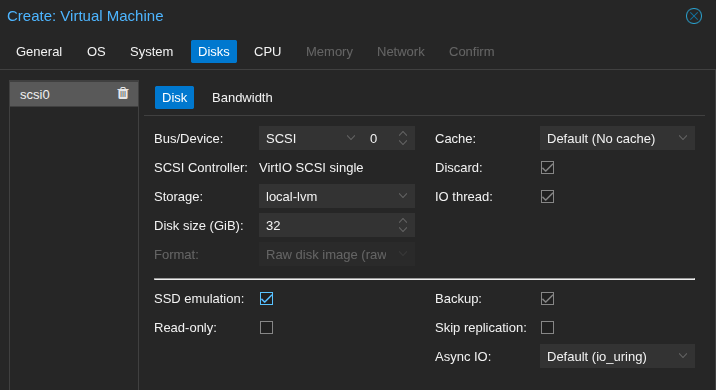Enable the Read-only checkbox
The height and width of the screenshot is (390, 716).
(x=266, y=327)
